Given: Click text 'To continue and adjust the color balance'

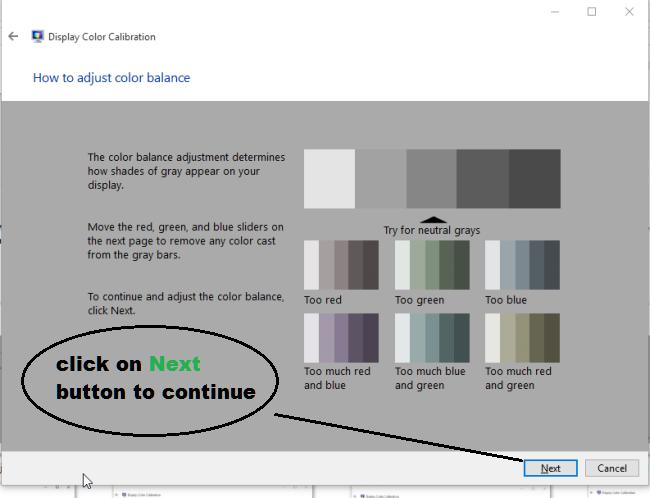Looking at the screenshot, I should (x=186, y=296).
